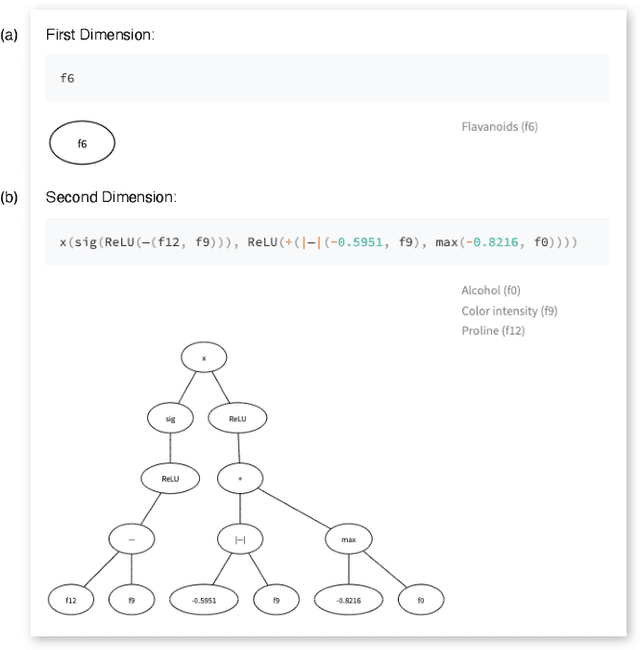Viewport: 640px width, 650px height.
Task: Select the root x node of the tree
Action: (204, 357)
